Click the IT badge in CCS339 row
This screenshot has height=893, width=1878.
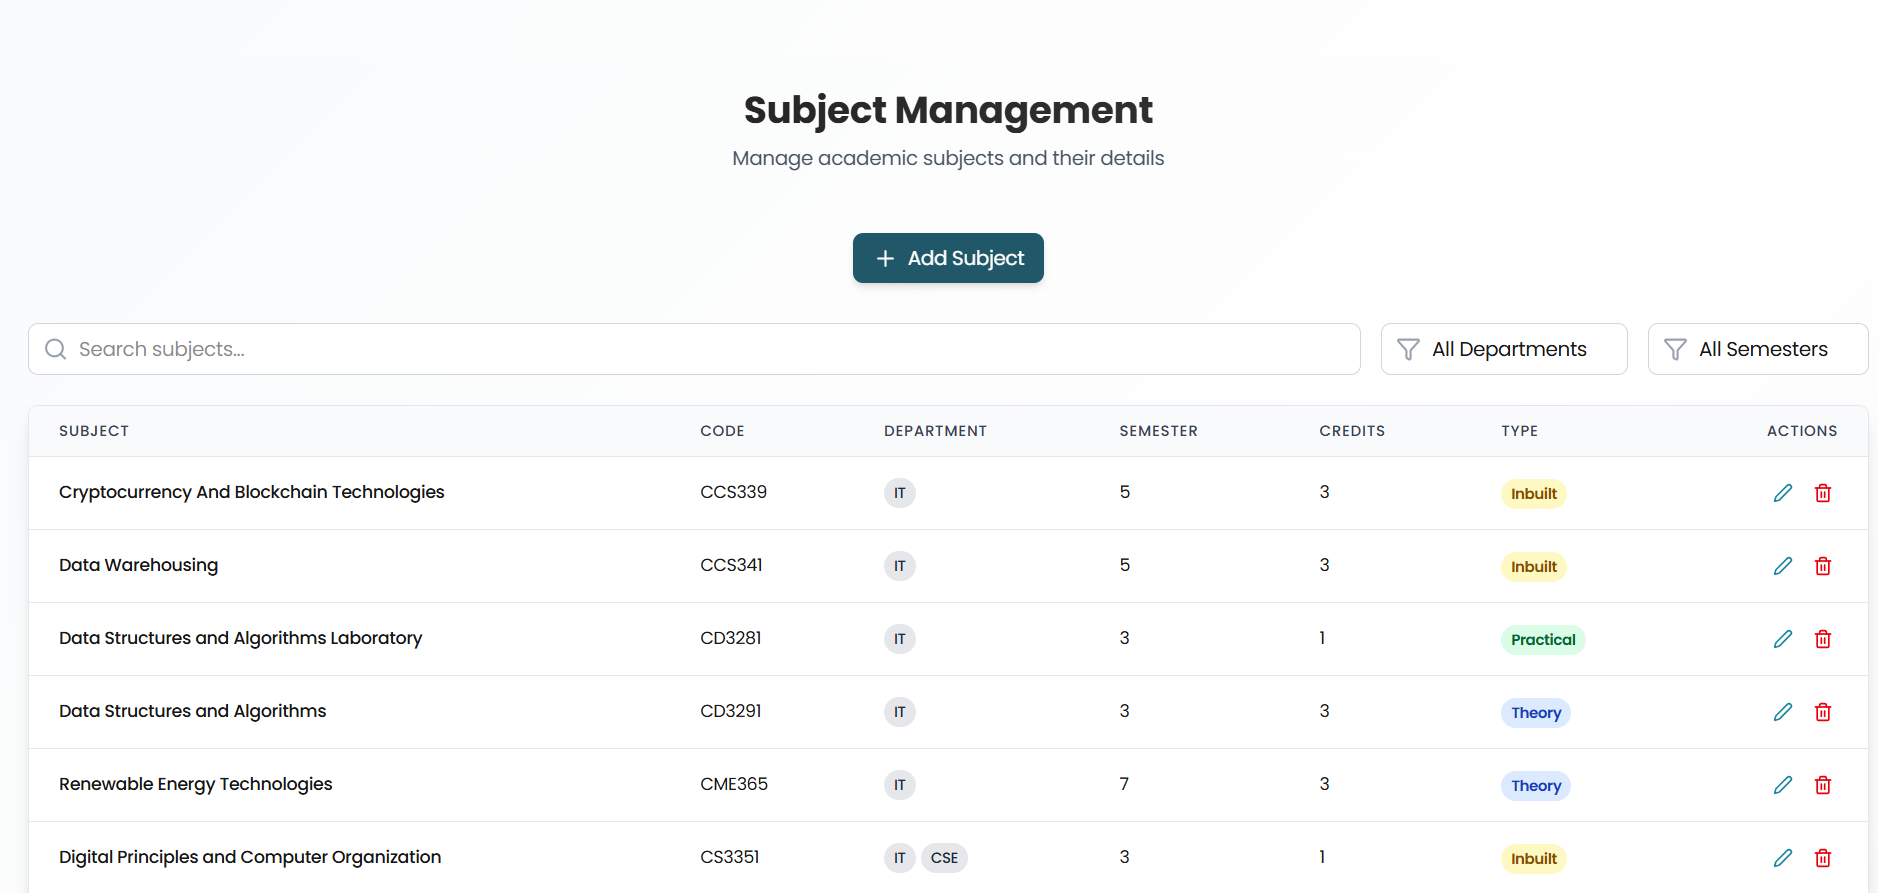click(x=900, y=493)
